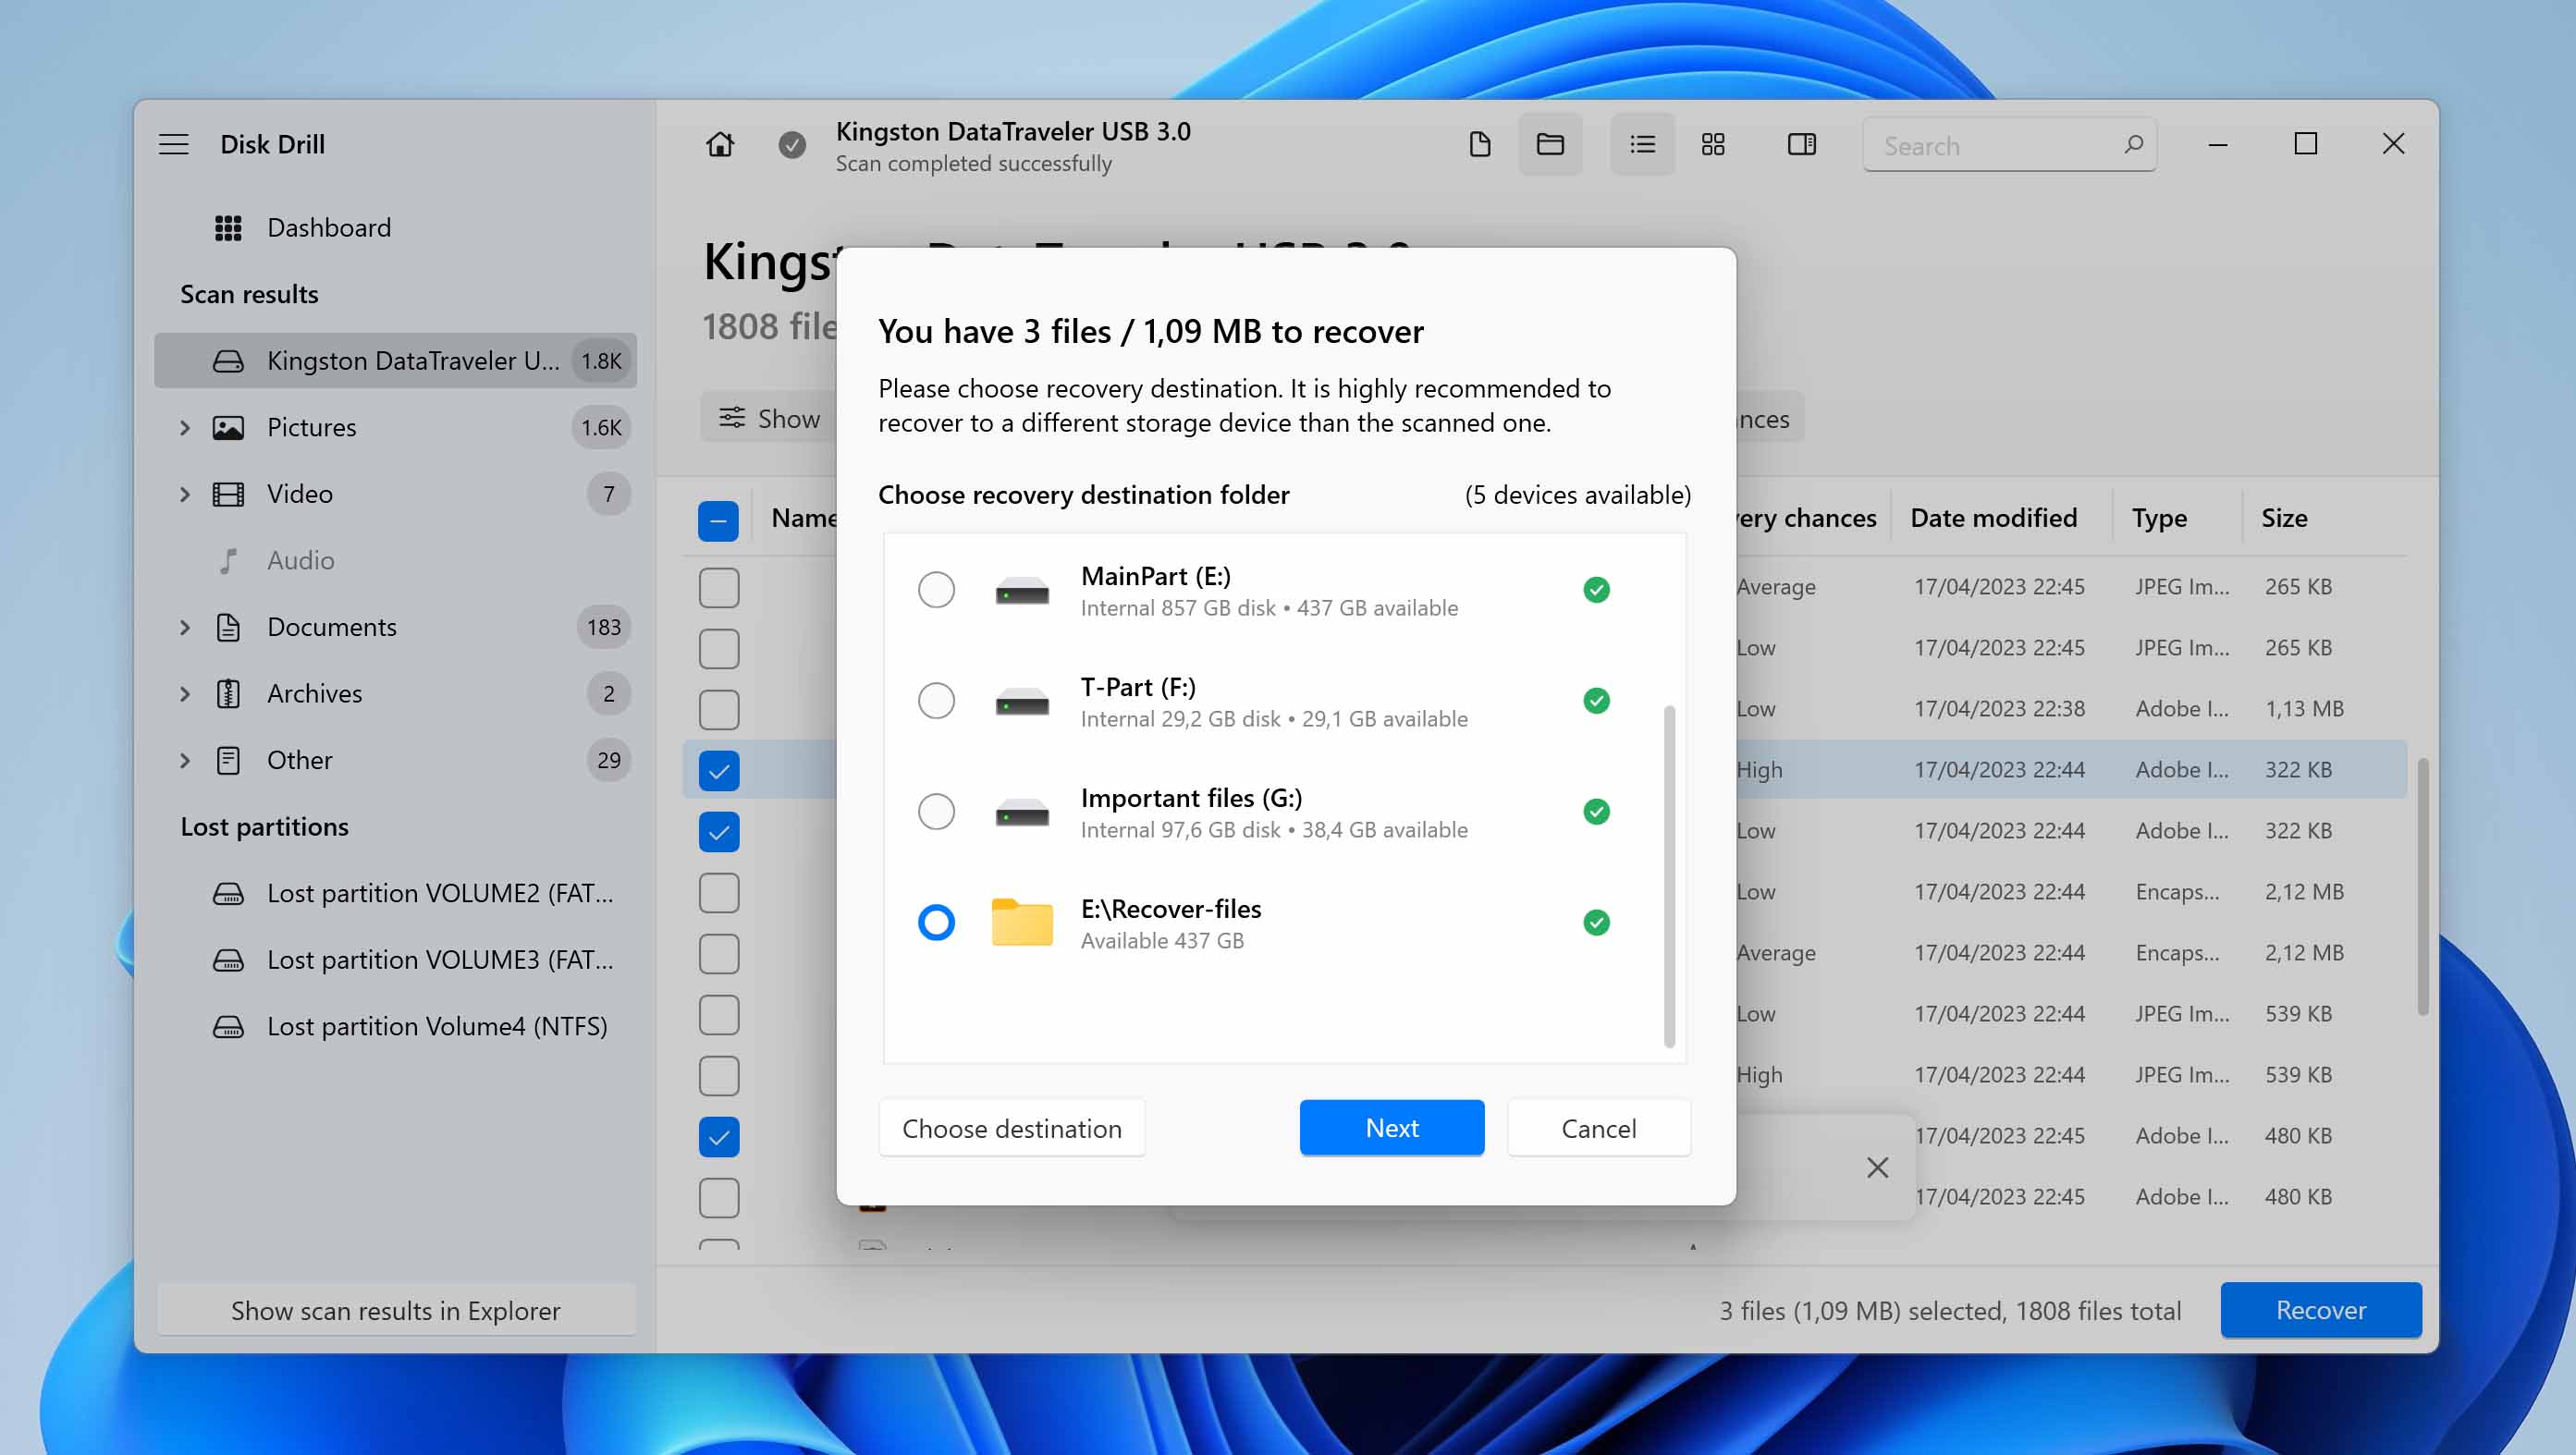Click Choose destination button
Viewport: 2576px width, 1455px height.
pos(1011,1128)
